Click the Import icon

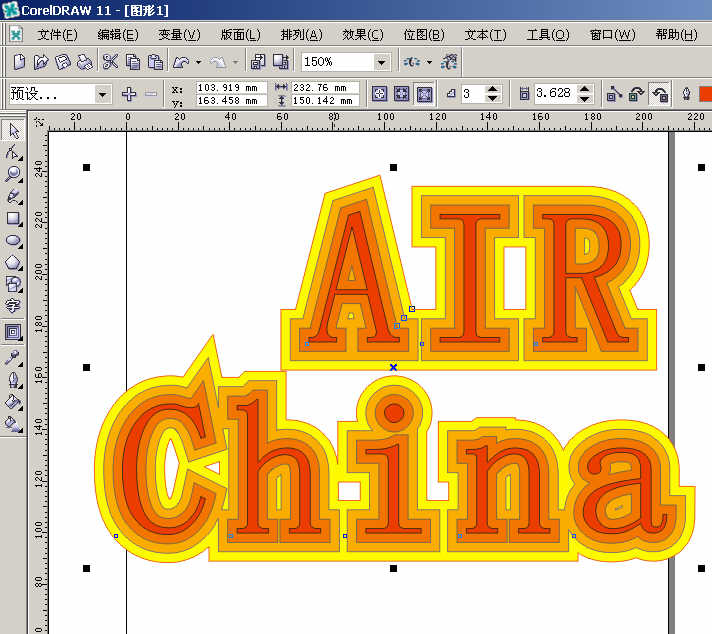(258, 62)
